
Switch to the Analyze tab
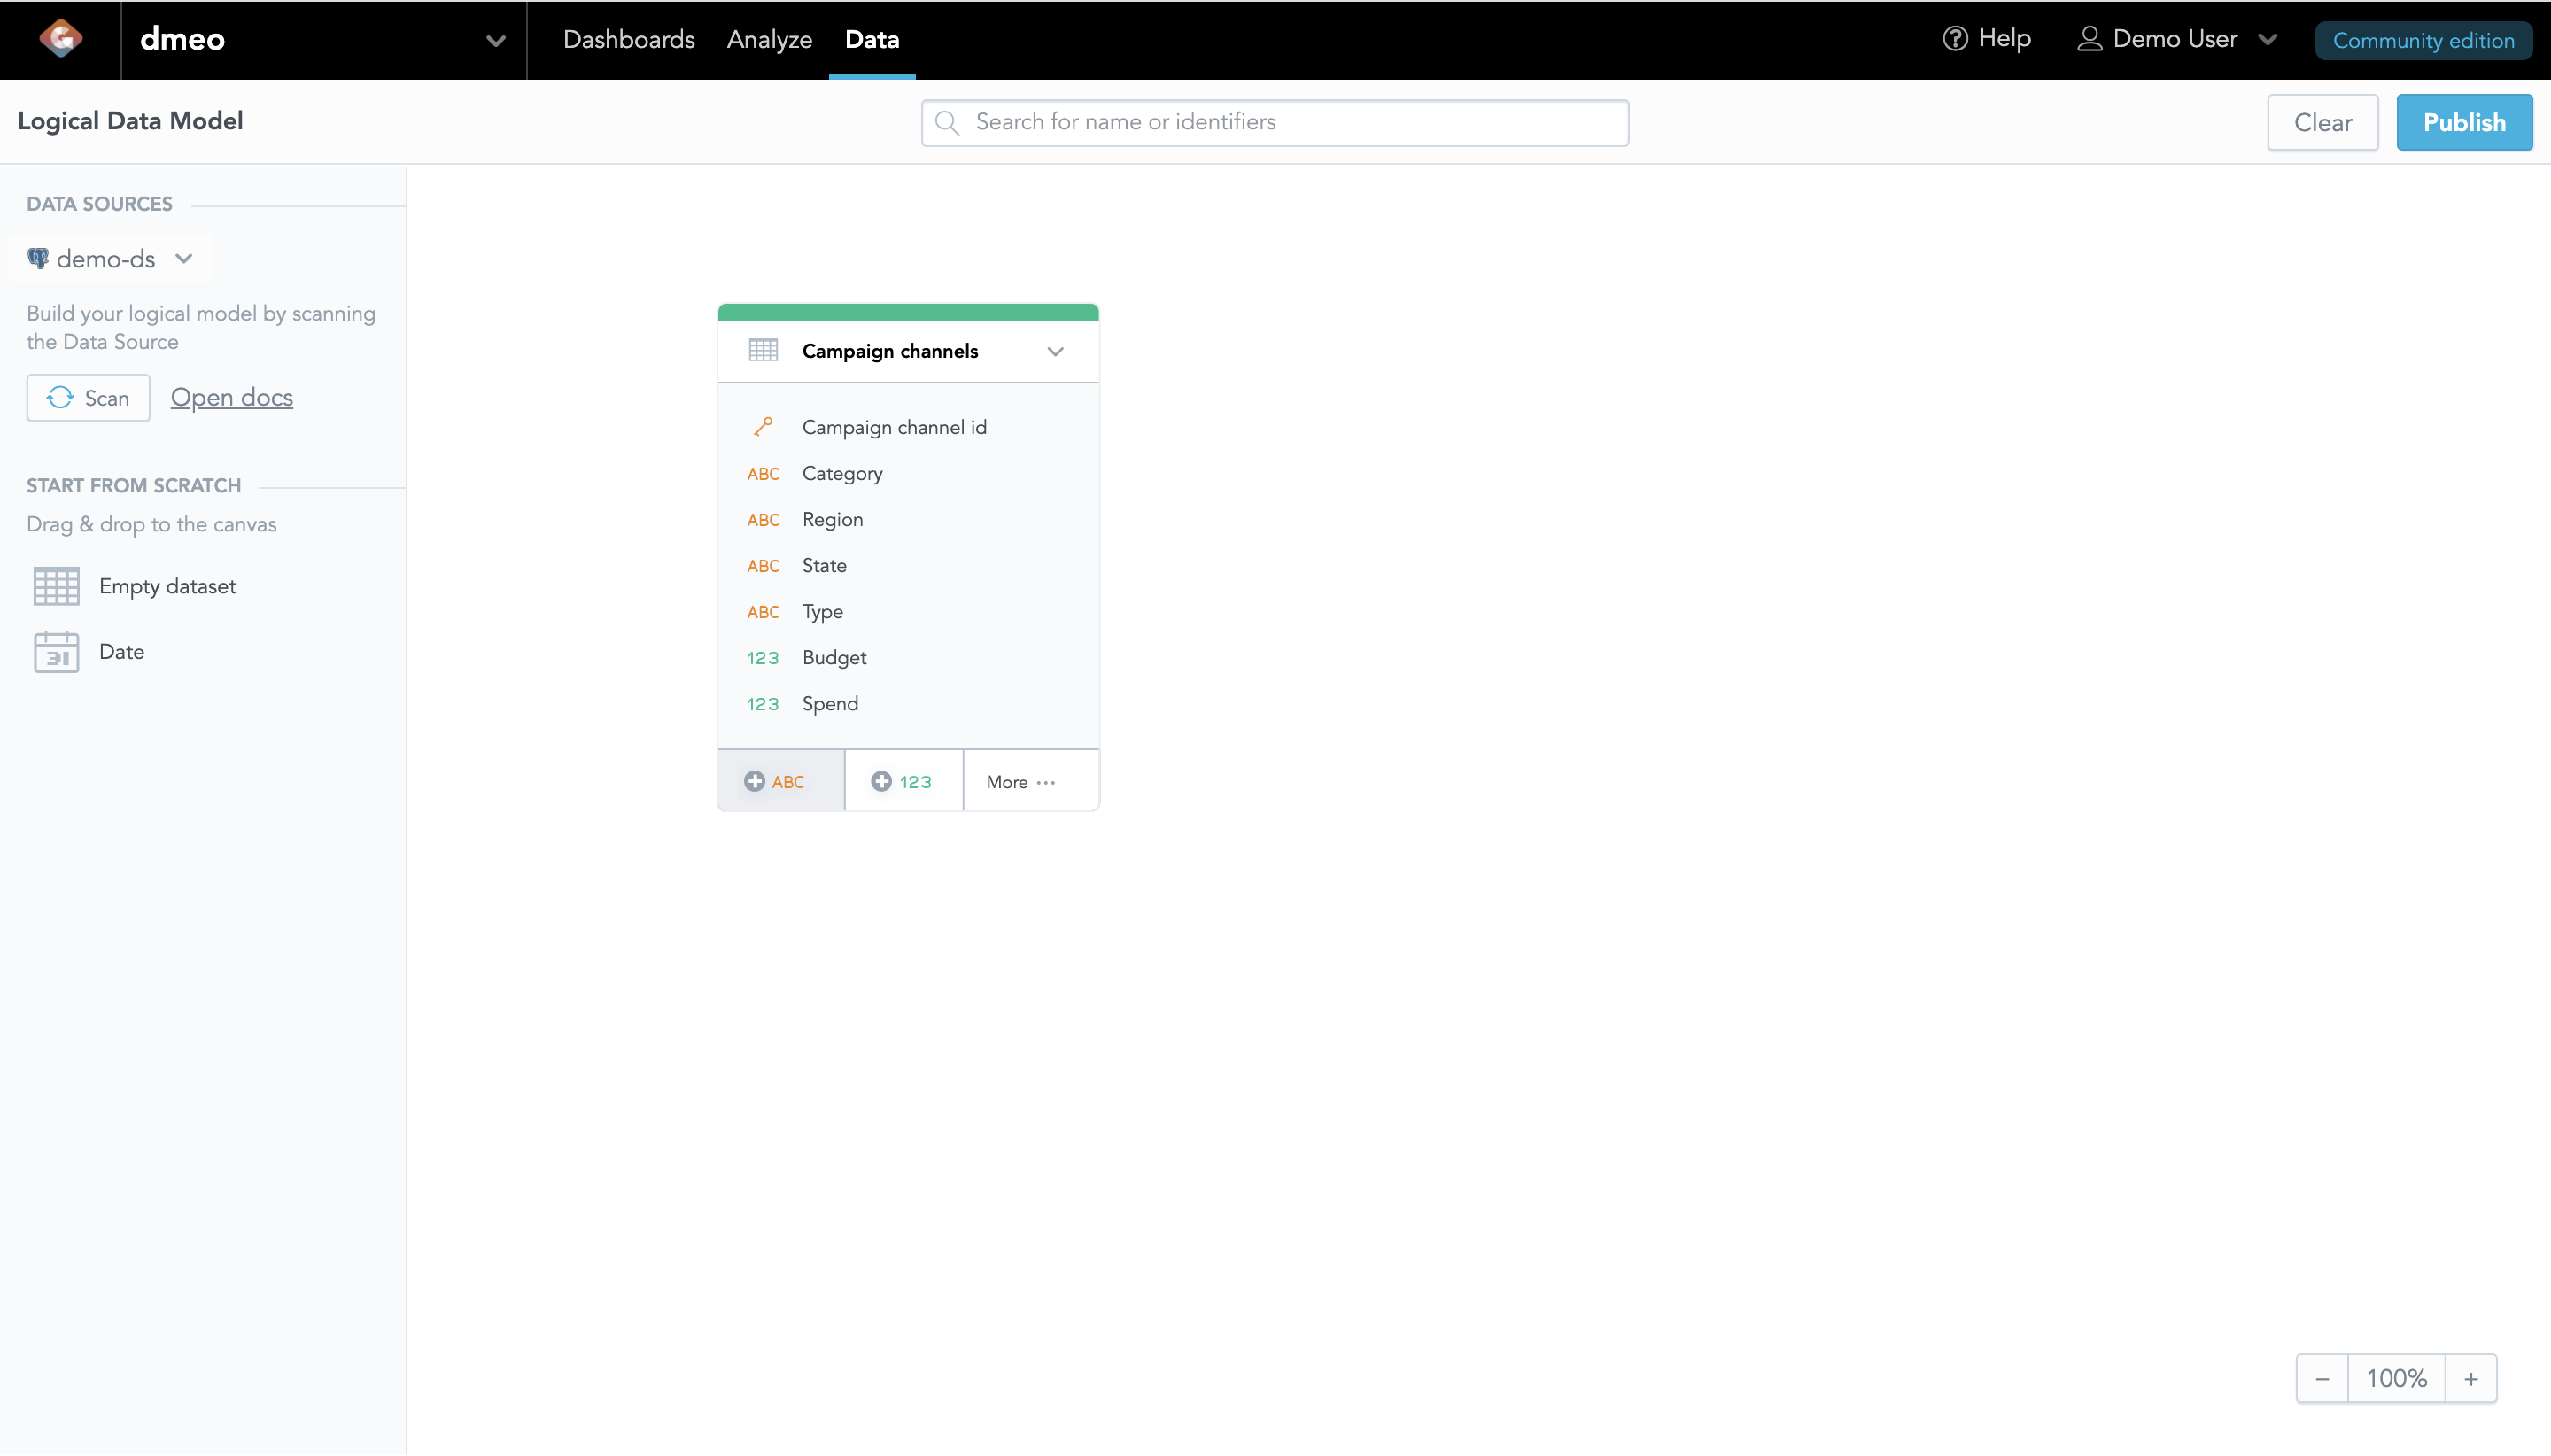769,40
